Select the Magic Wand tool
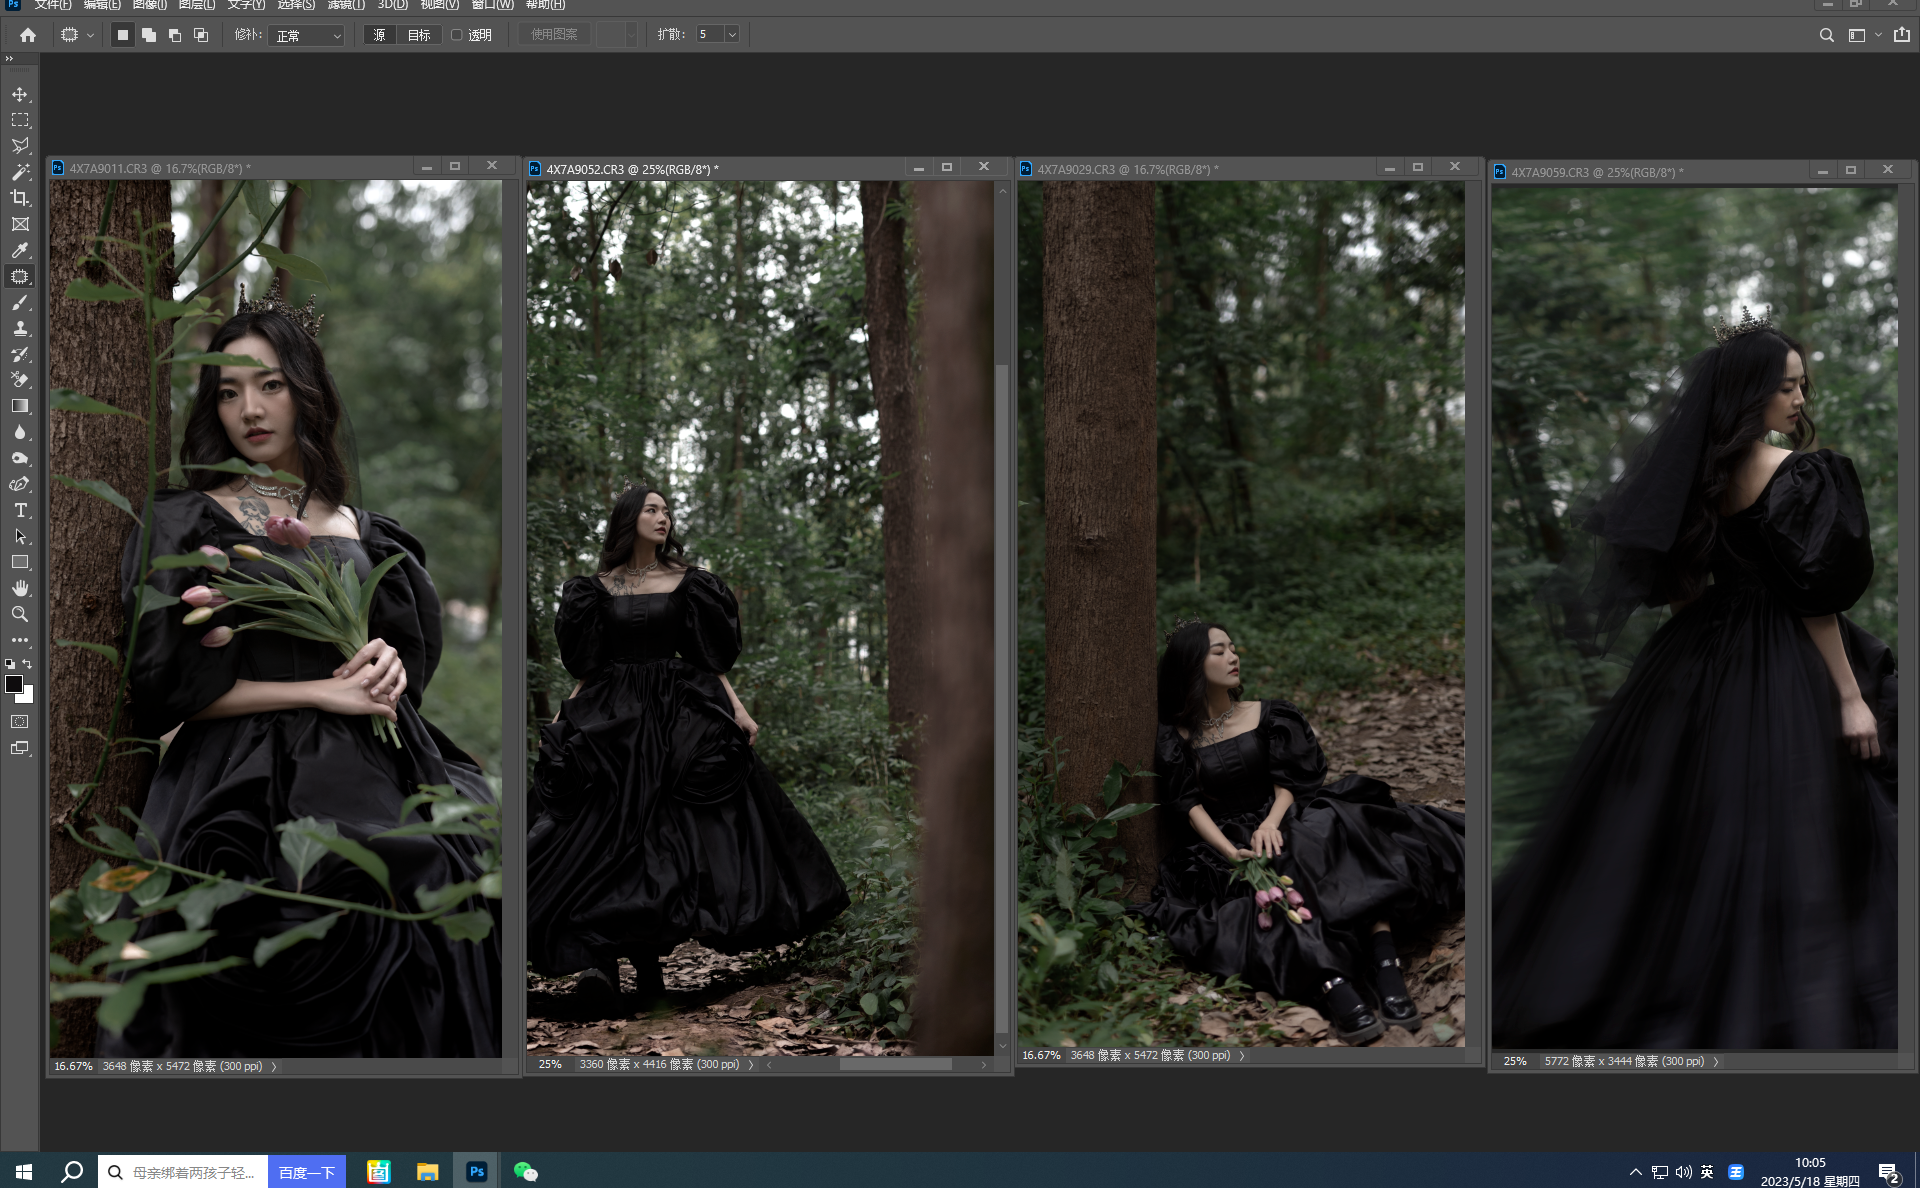The width and height of the screenshot is (1920, 1188). click(20, 172)
